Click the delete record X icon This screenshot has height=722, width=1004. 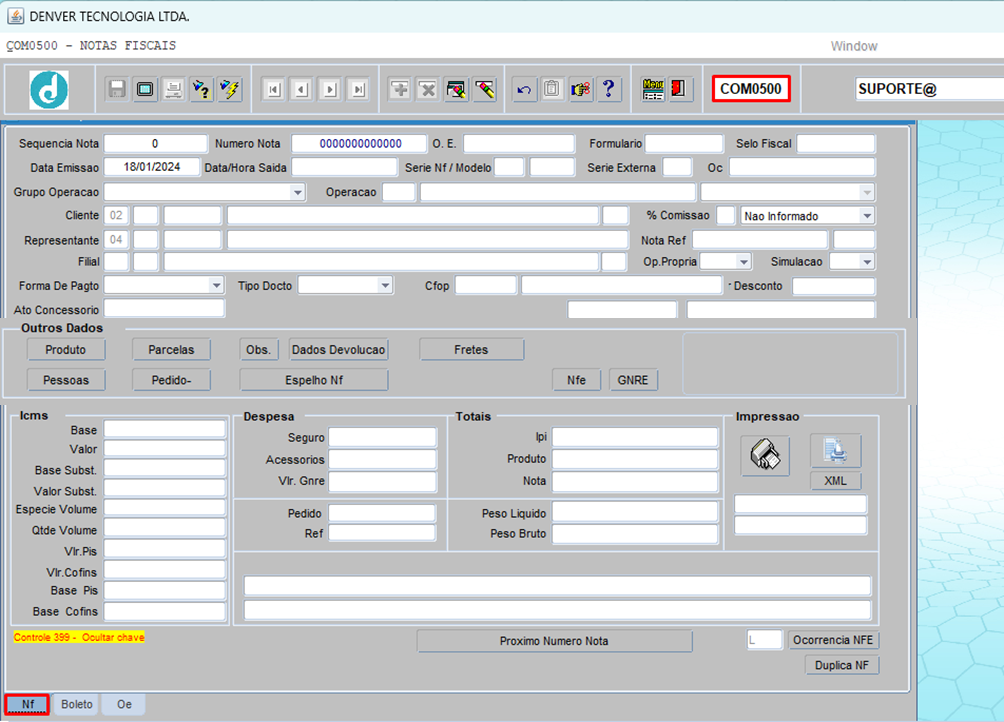(x=427, y=89)
